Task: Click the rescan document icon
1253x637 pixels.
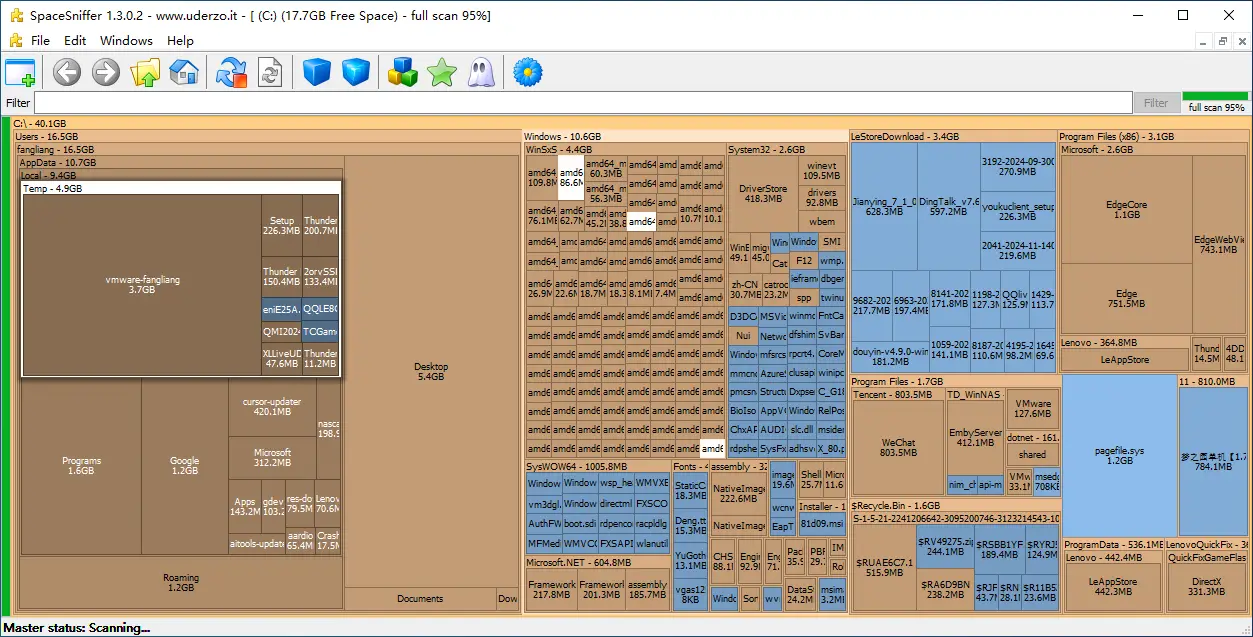Action: [x=270, y=72]
